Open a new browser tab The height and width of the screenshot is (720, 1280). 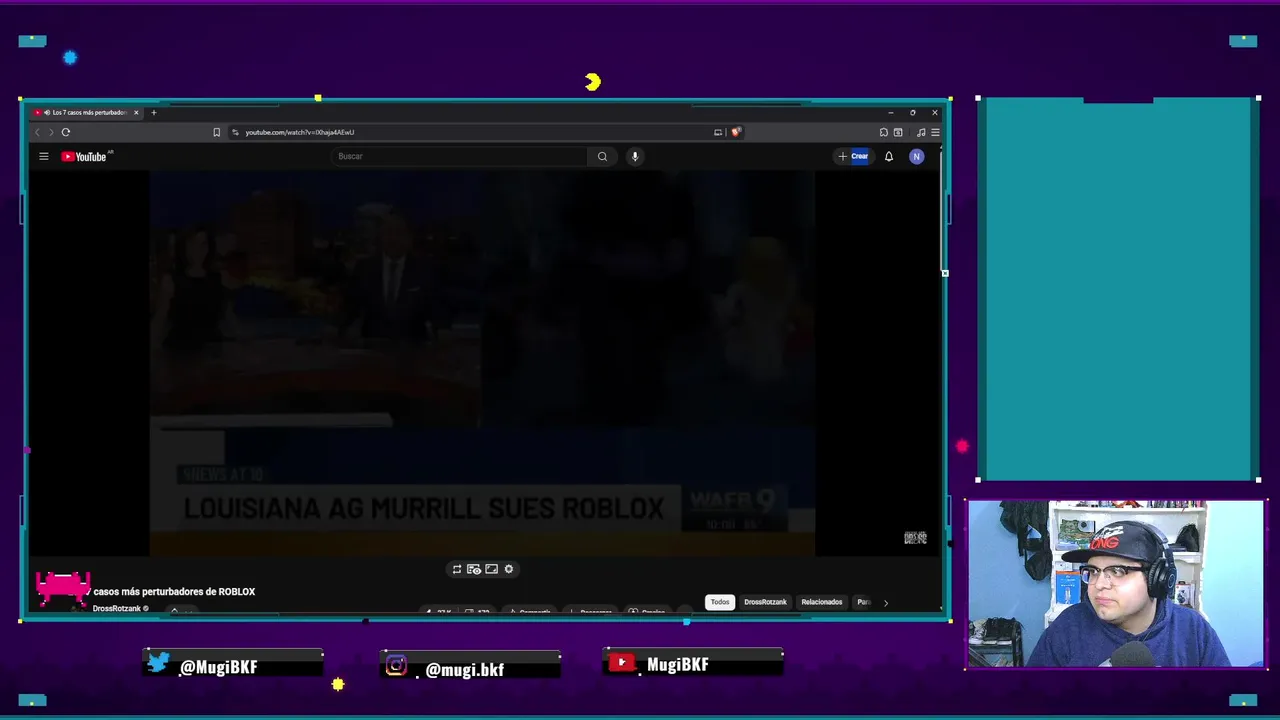[x=153, y=112]
